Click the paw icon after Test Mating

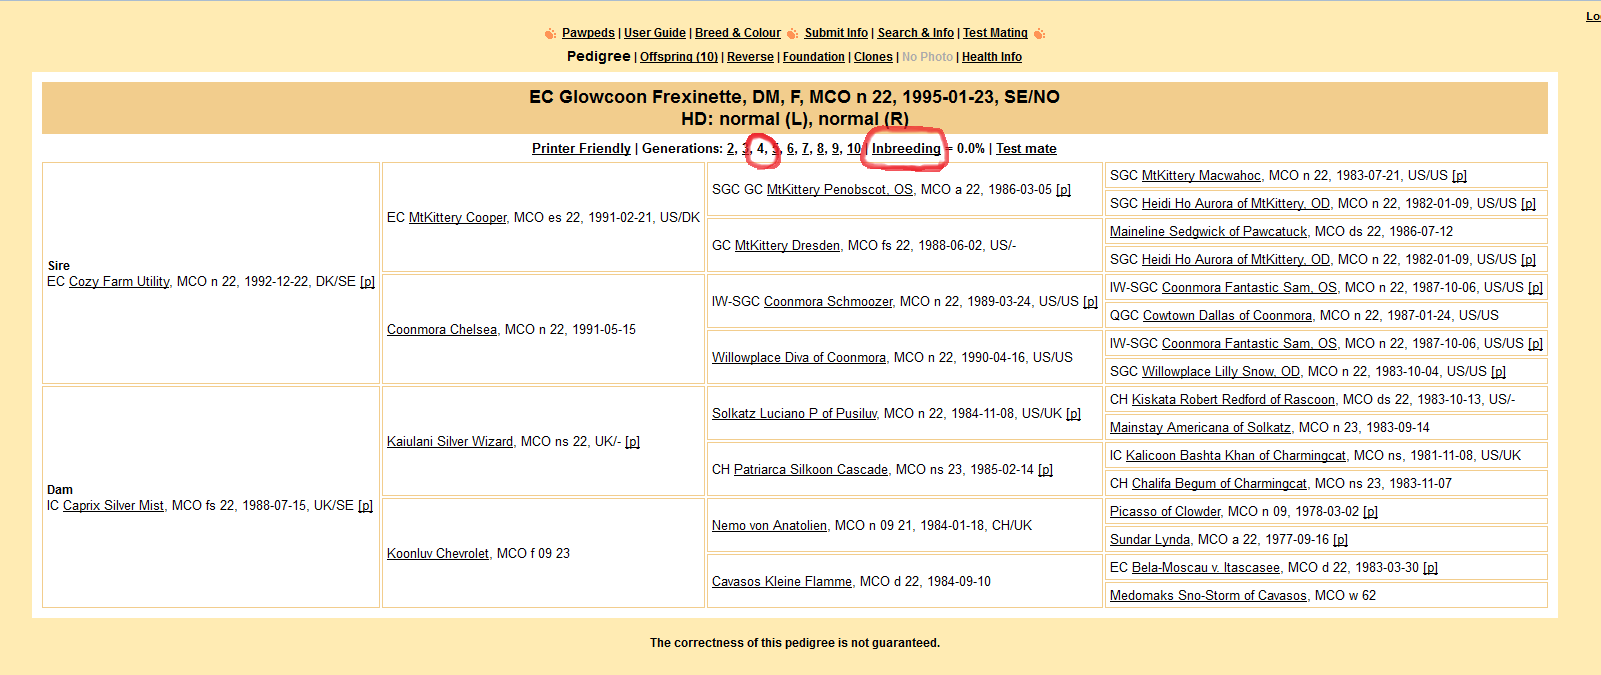click(1039, 34)
